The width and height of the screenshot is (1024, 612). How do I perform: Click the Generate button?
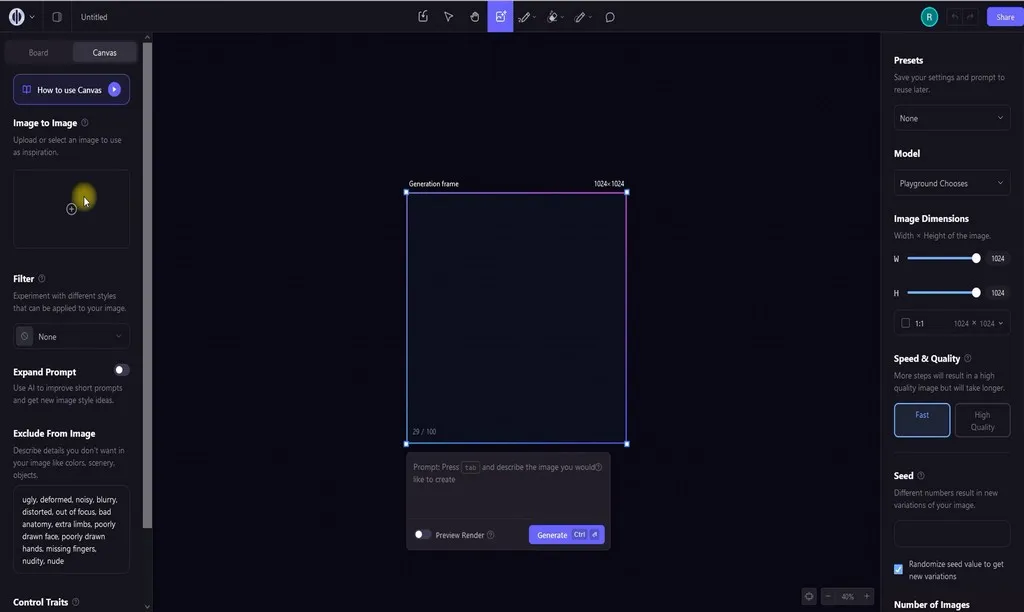coord(552,534)
